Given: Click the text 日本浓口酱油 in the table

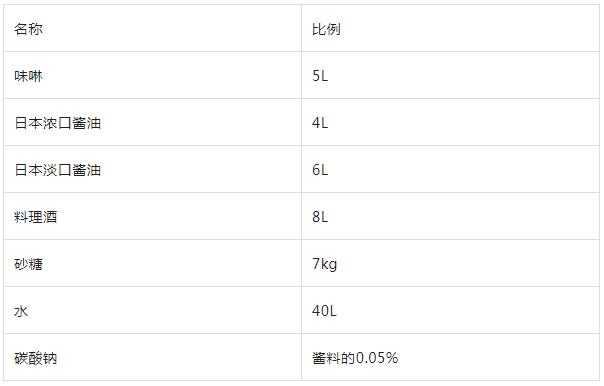Looking at the screenshot, I should tap(57, 123).
